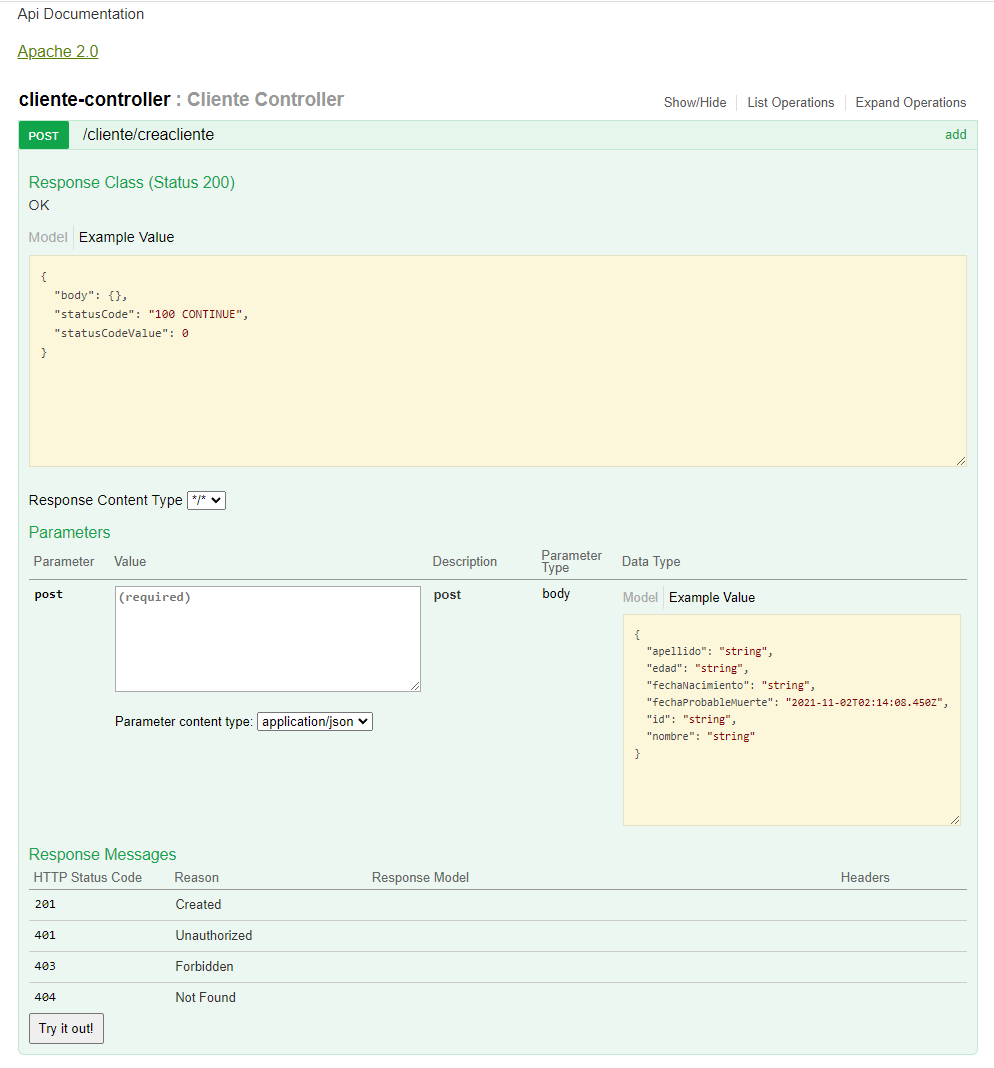994x1068 pixels.
Task: Click List Operations link
Action: click(x=790, y=103)
